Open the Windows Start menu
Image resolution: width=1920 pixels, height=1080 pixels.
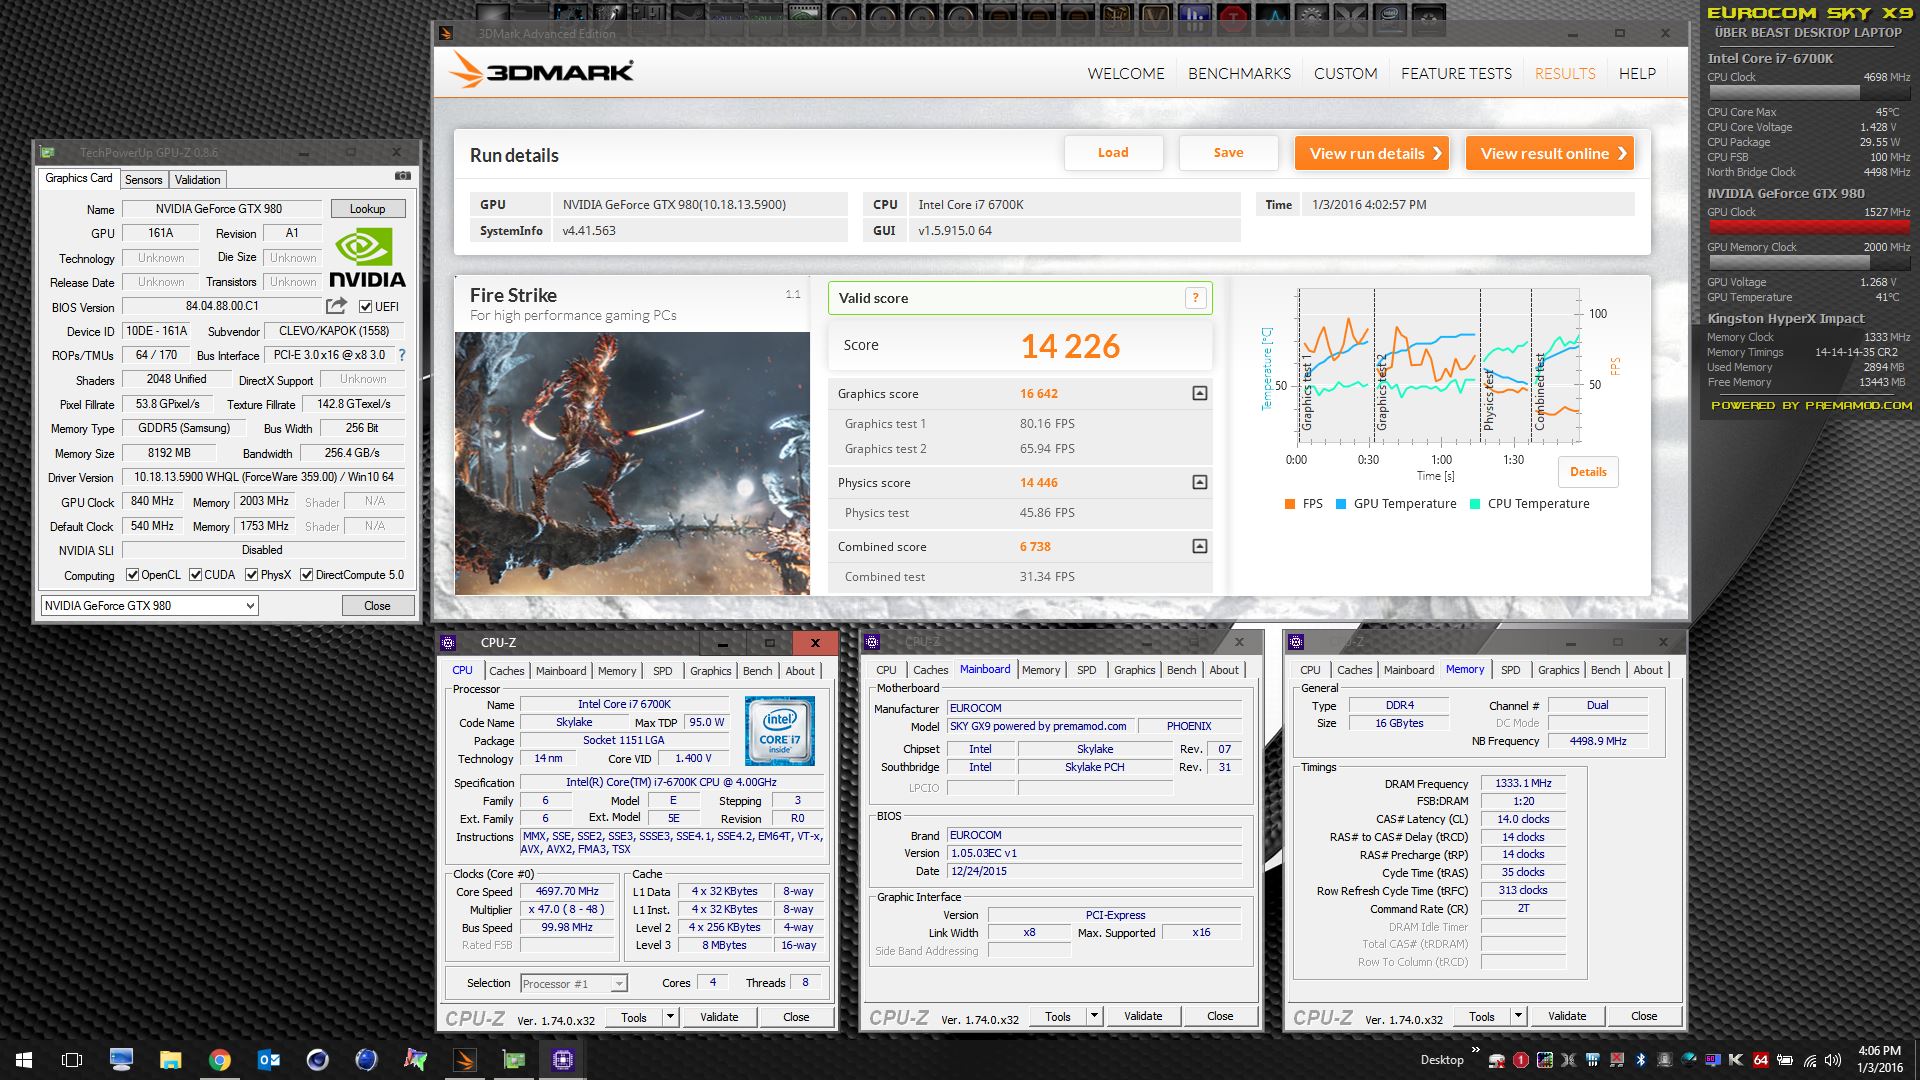pyautogui.click(x=24, y=1060)
